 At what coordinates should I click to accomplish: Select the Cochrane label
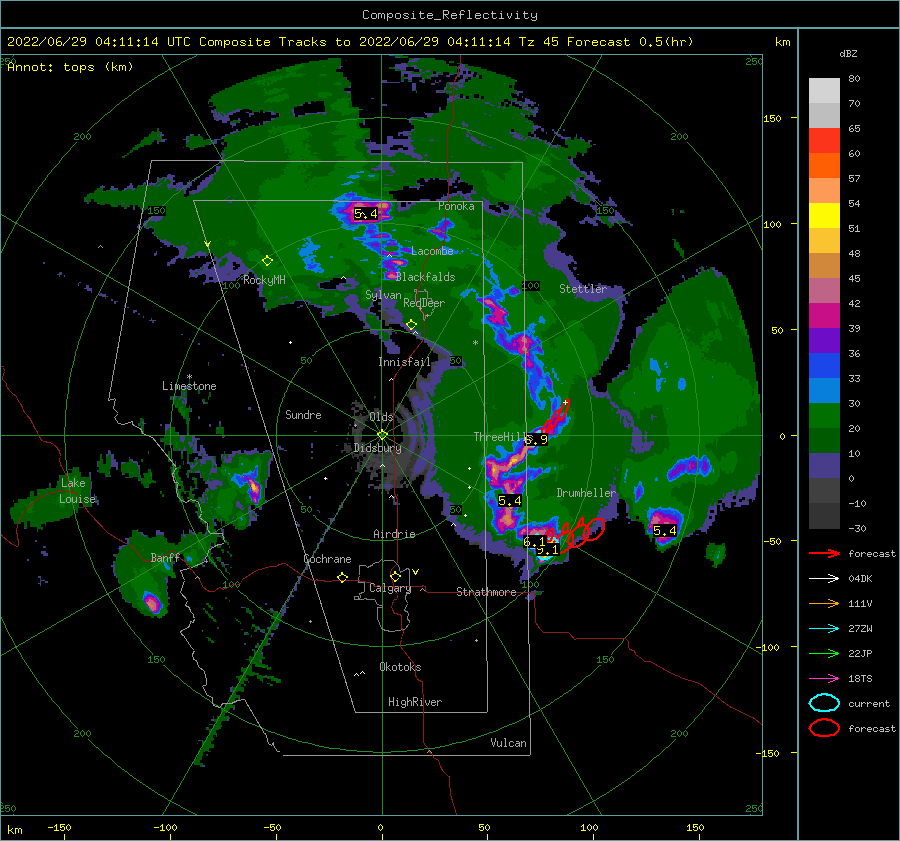[x=327, y=559]
